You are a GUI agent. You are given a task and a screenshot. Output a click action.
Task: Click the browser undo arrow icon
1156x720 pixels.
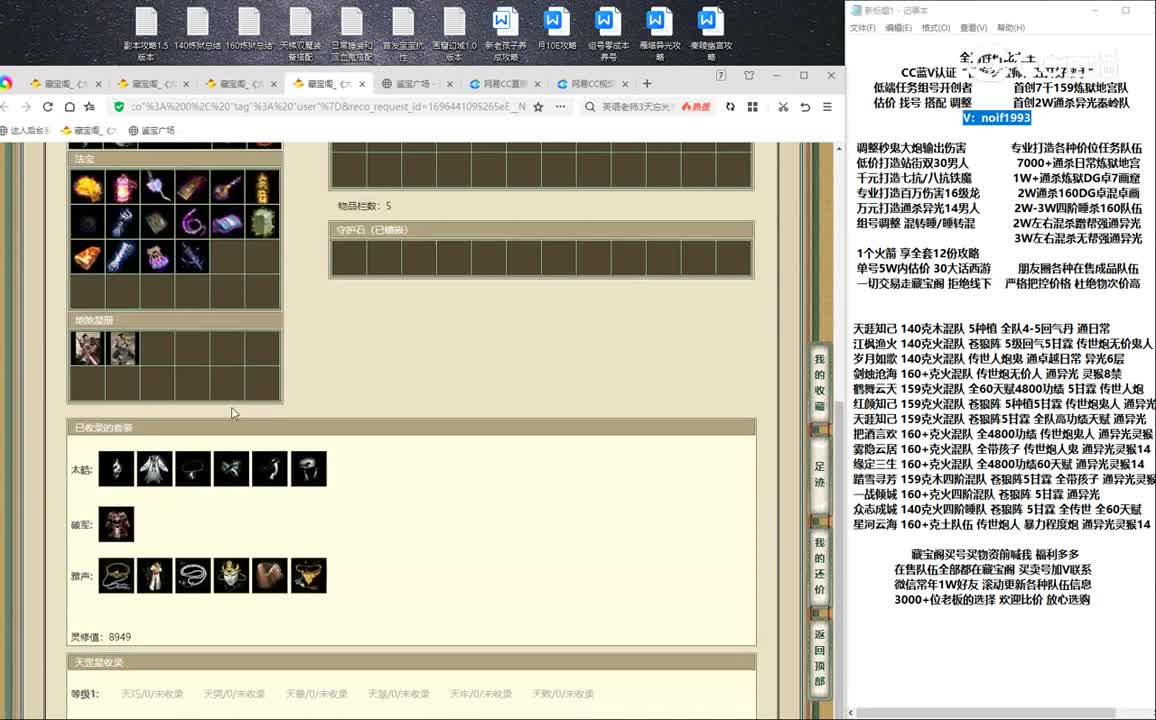pyautogui.click(x=805, y=107)
